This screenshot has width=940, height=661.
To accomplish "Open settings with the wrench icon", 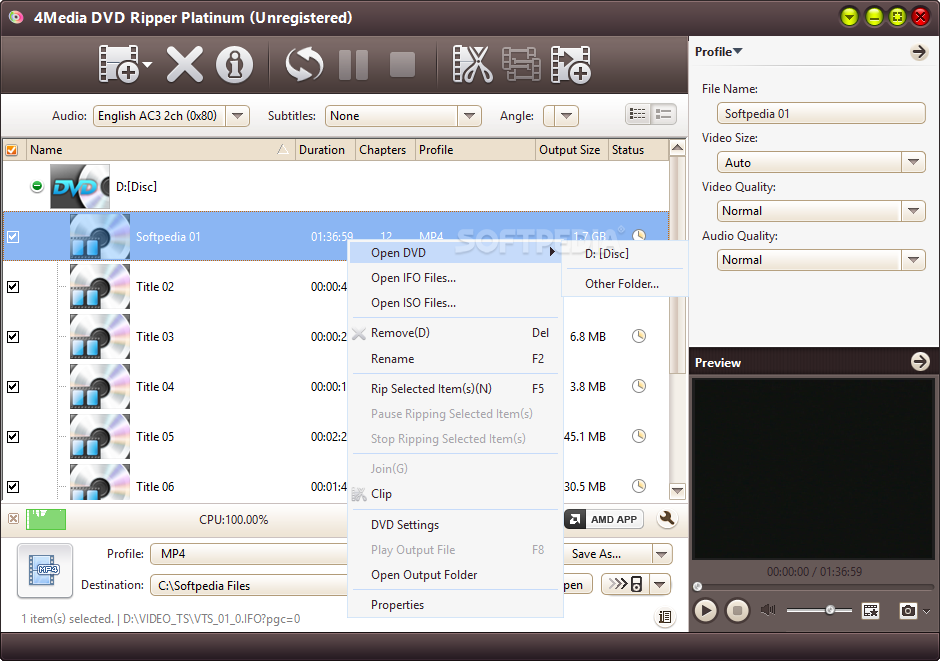I will (667, 519).
